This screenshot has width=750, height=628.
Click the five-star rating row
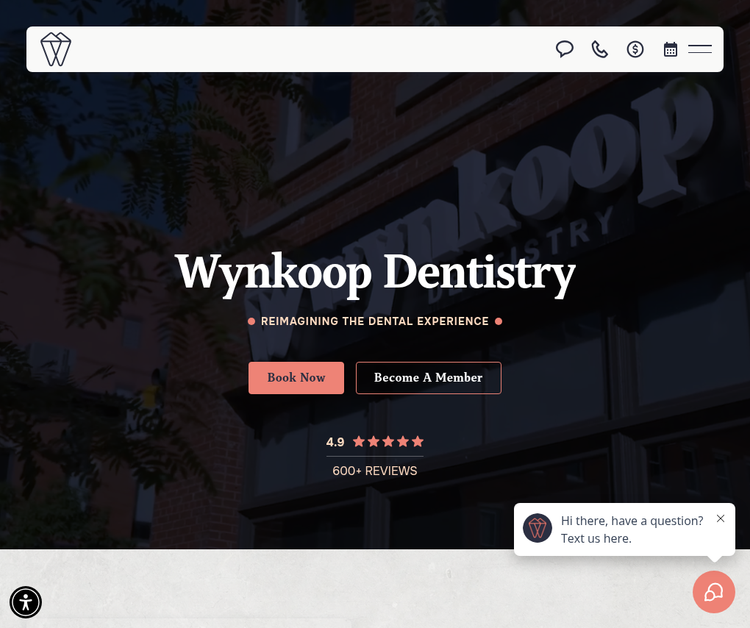[x=388, y=442]
